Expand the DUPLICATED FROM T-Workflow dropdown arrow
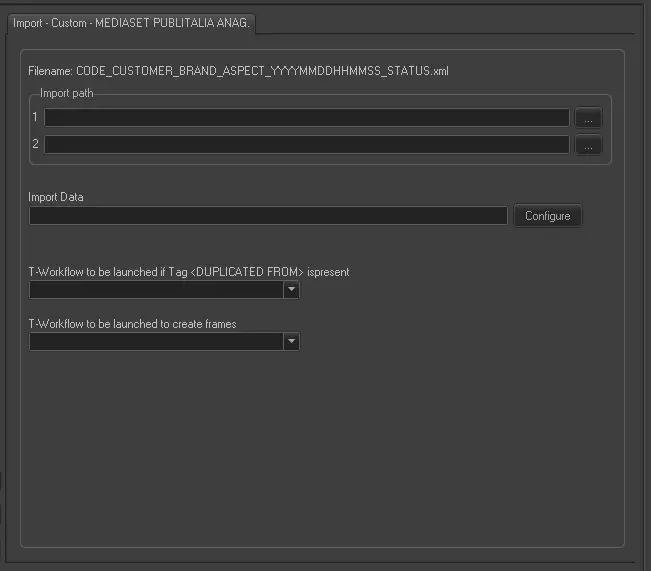 click(291, 290)
